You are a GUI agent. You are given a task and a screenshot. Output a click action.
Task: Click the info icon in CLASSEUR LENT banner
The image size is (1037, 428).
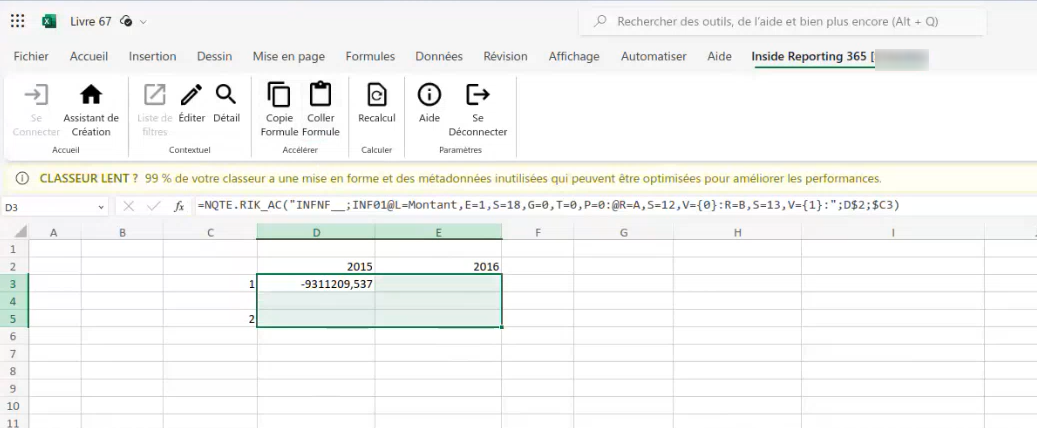pyautogui.click(x=22, y=179)
